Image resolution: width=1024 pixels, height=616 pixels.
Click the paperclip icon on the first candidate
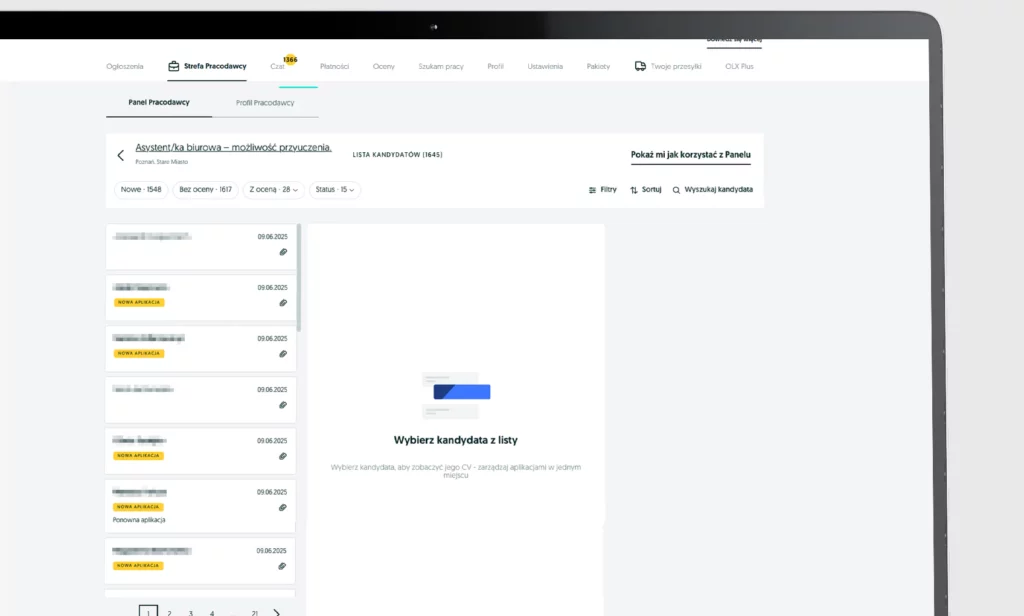[x=283, y=252]
